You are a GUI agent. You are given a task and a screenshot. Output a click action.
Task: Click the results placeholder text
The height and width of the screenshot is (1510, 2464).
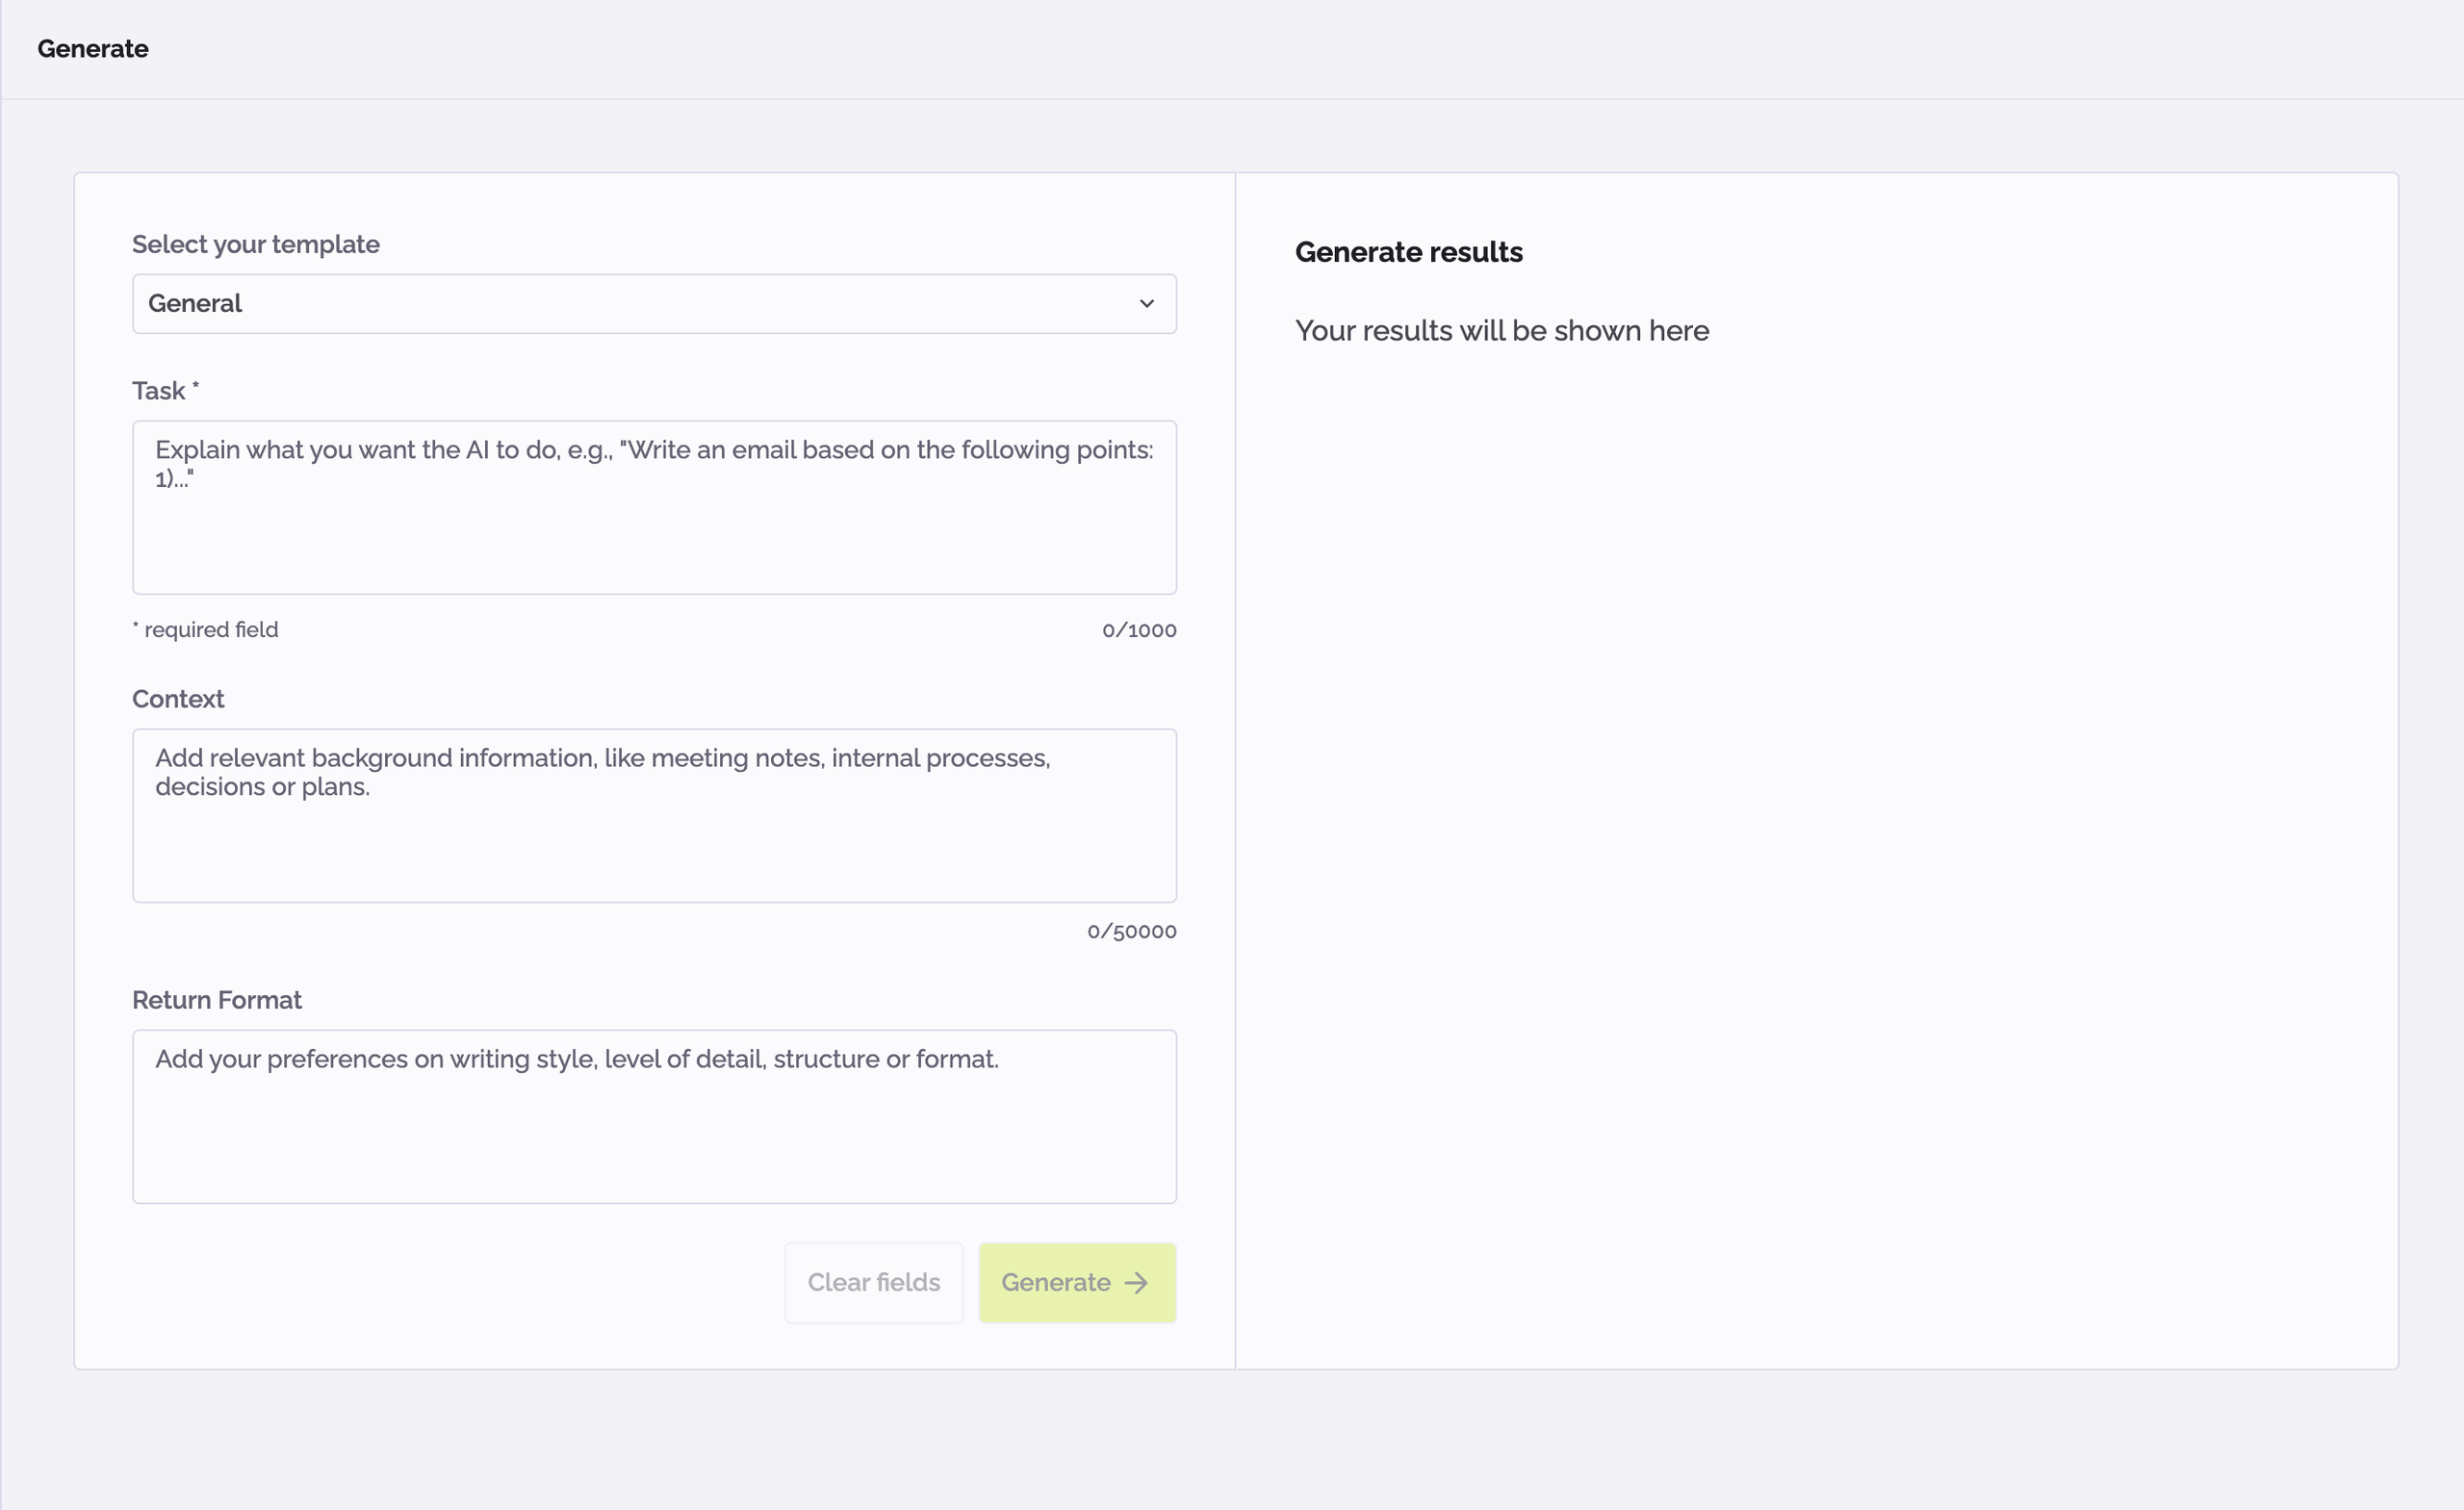tap(1501, 330)
